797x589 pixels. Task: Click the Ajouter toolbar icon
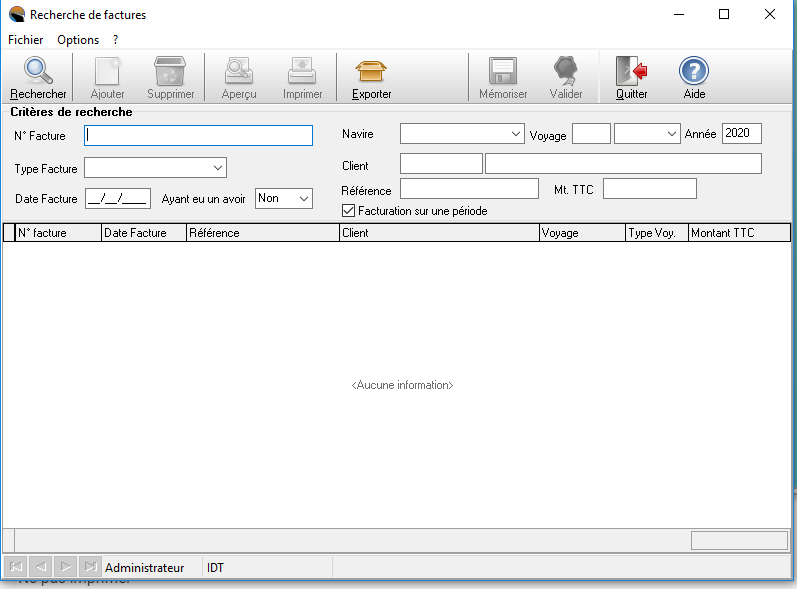107,72
